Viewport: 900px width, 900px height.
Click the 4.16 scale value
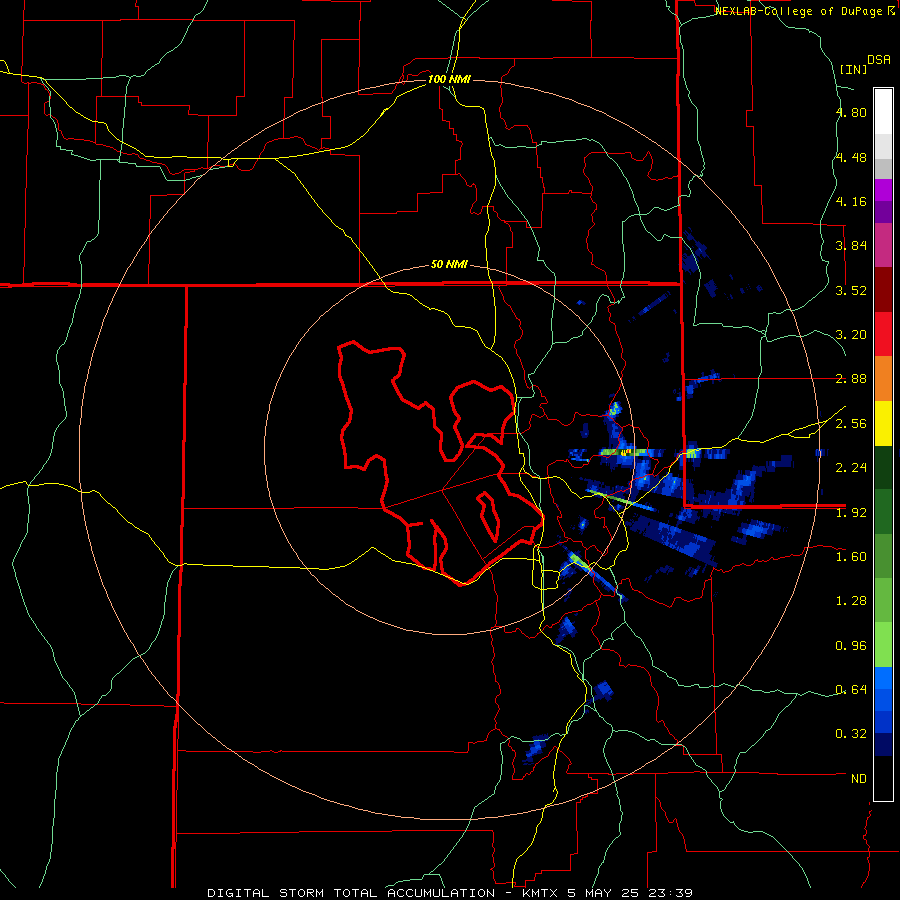[851, 201]
